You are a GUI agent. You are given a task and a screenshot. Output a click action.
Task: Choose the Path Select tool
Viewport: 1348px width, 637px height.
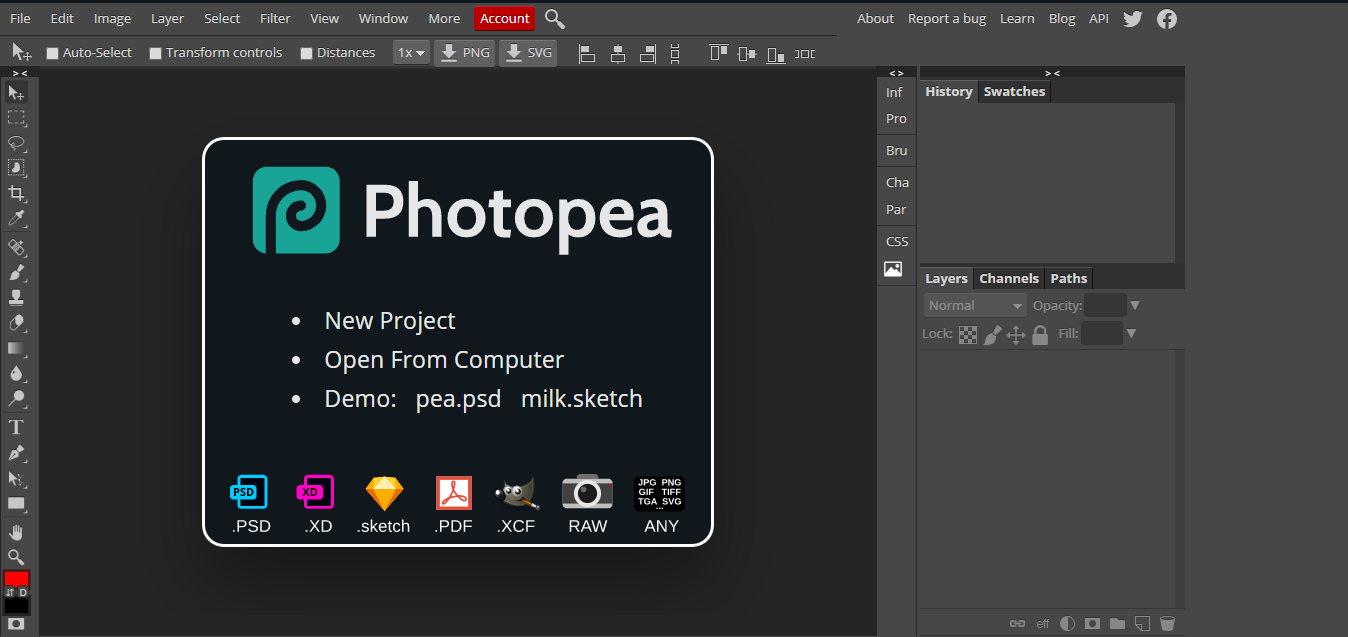point(16,479)
